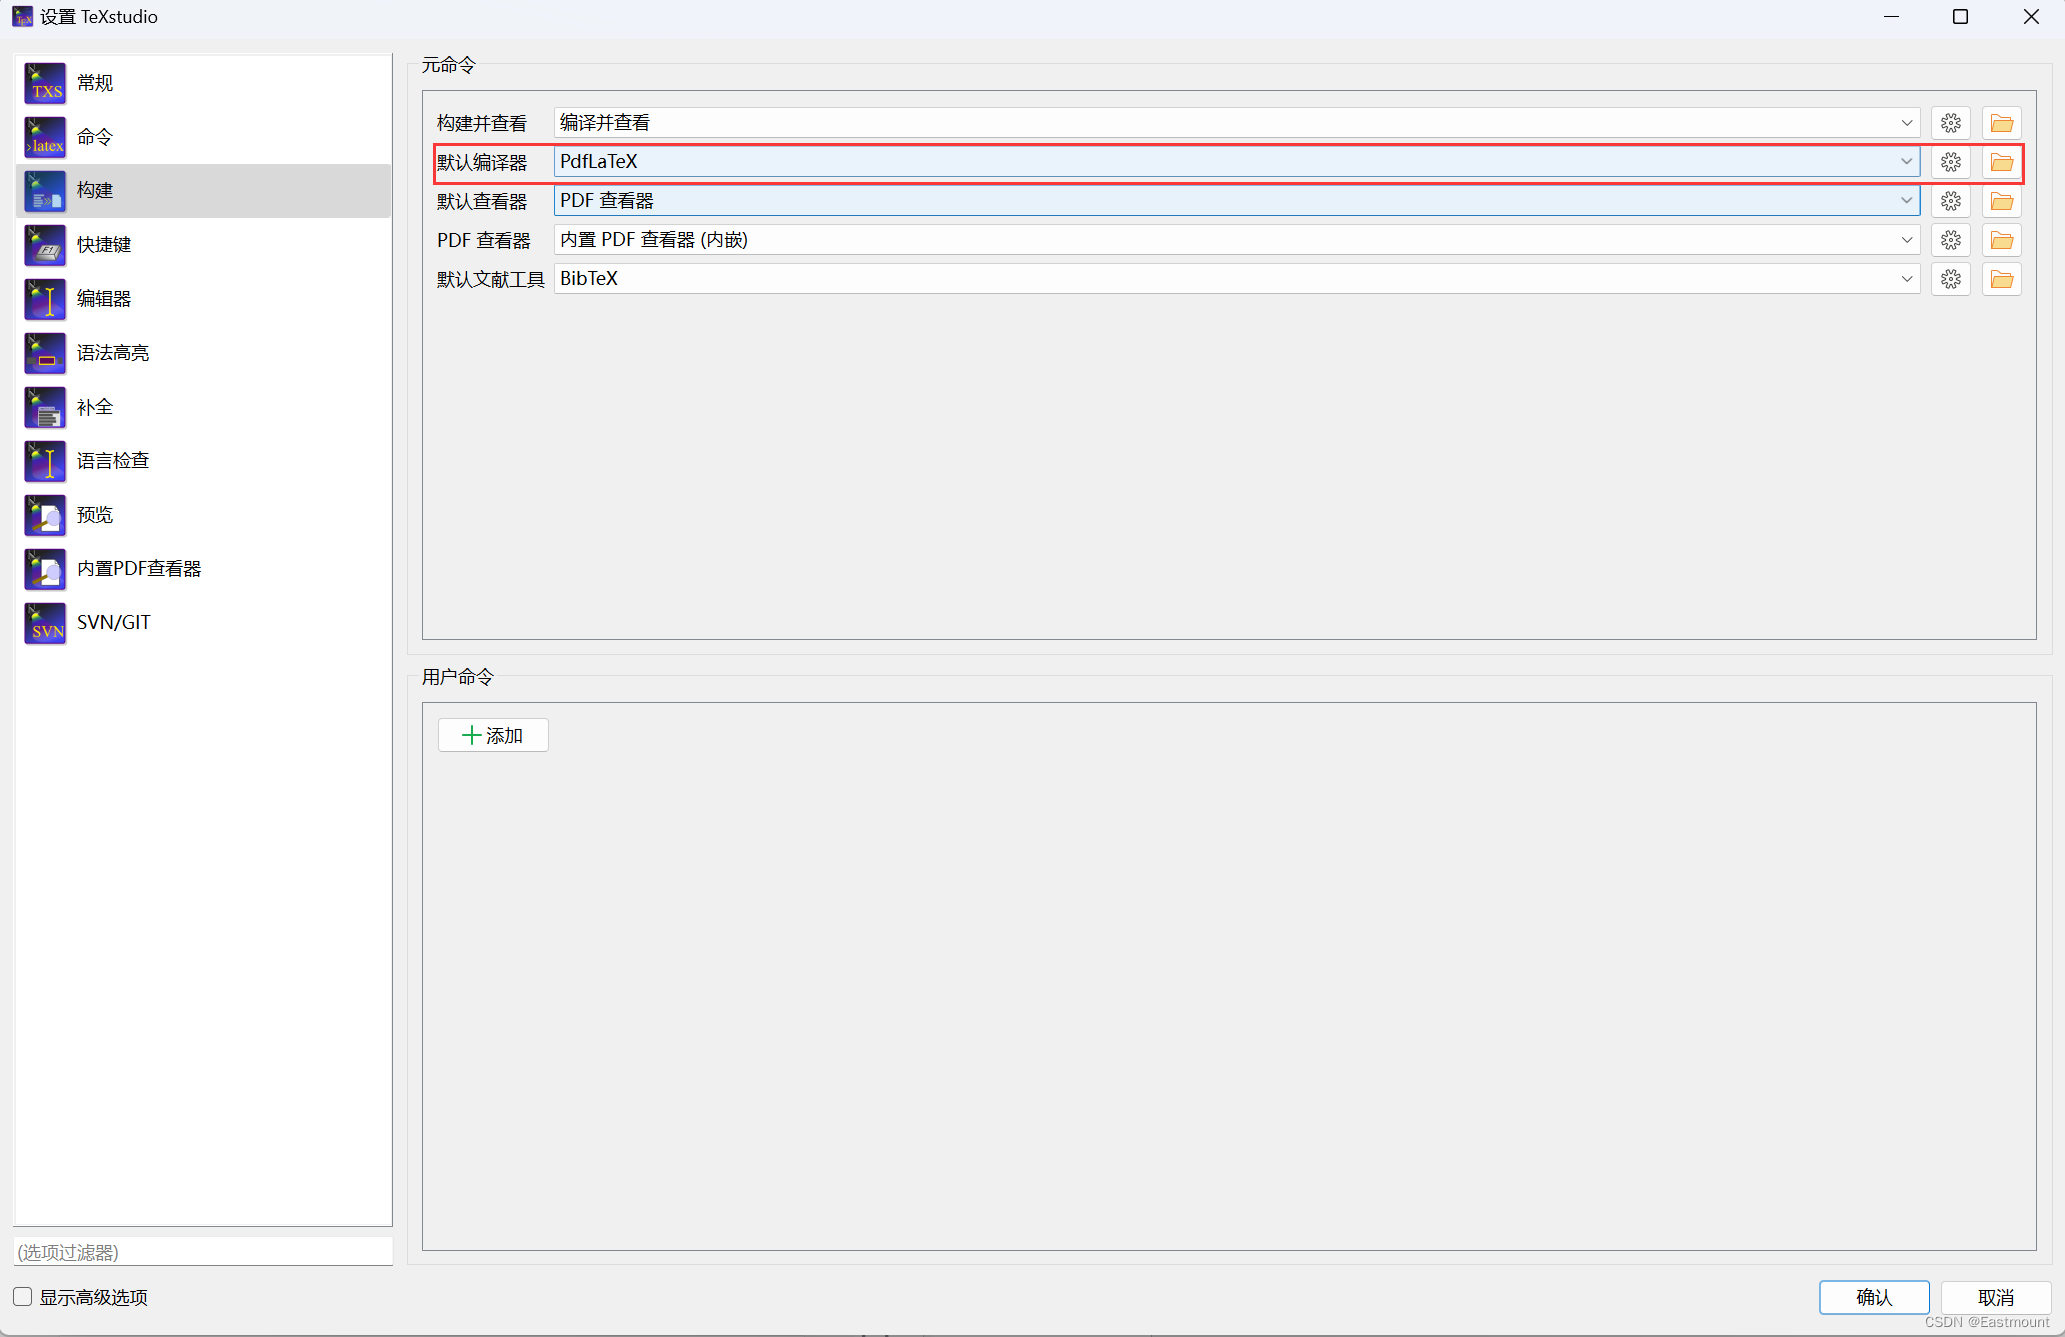The height and width of the screenshot is (1337, 2065).
Task: Click the 默认查看器 row label
Action: (x=482, y=201)
